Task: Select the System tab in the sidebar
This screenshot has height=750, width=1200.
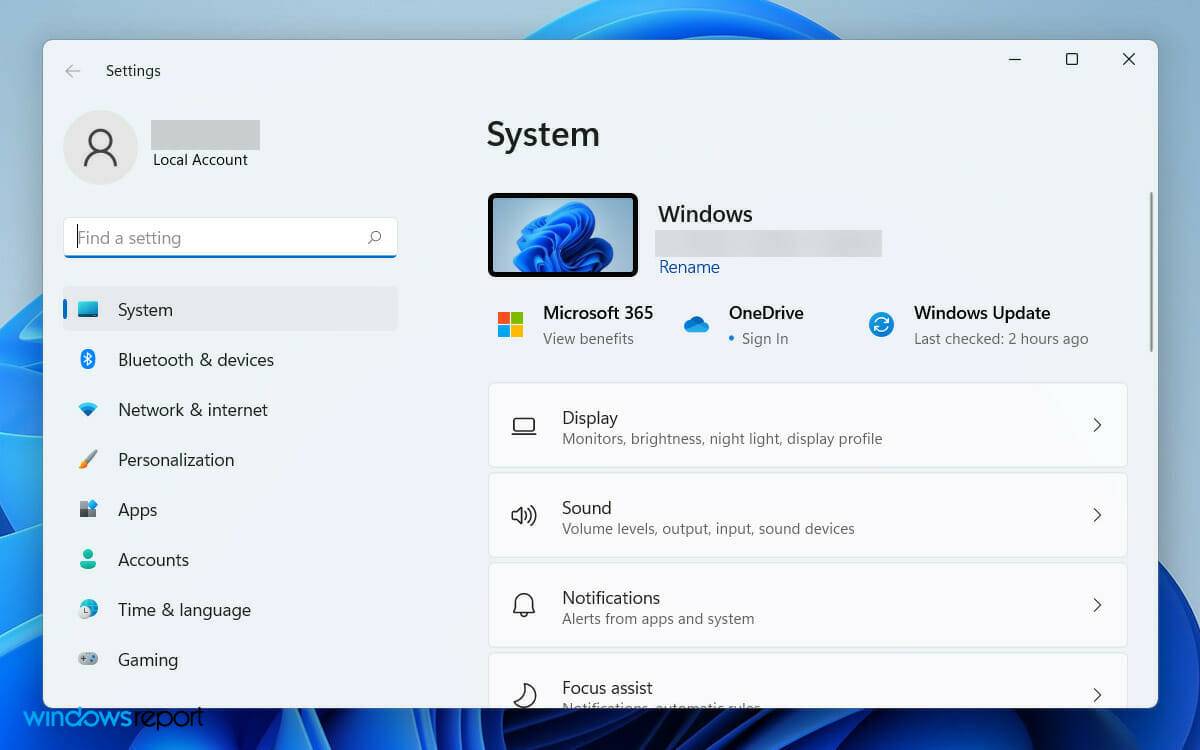Action: [145, 310]
